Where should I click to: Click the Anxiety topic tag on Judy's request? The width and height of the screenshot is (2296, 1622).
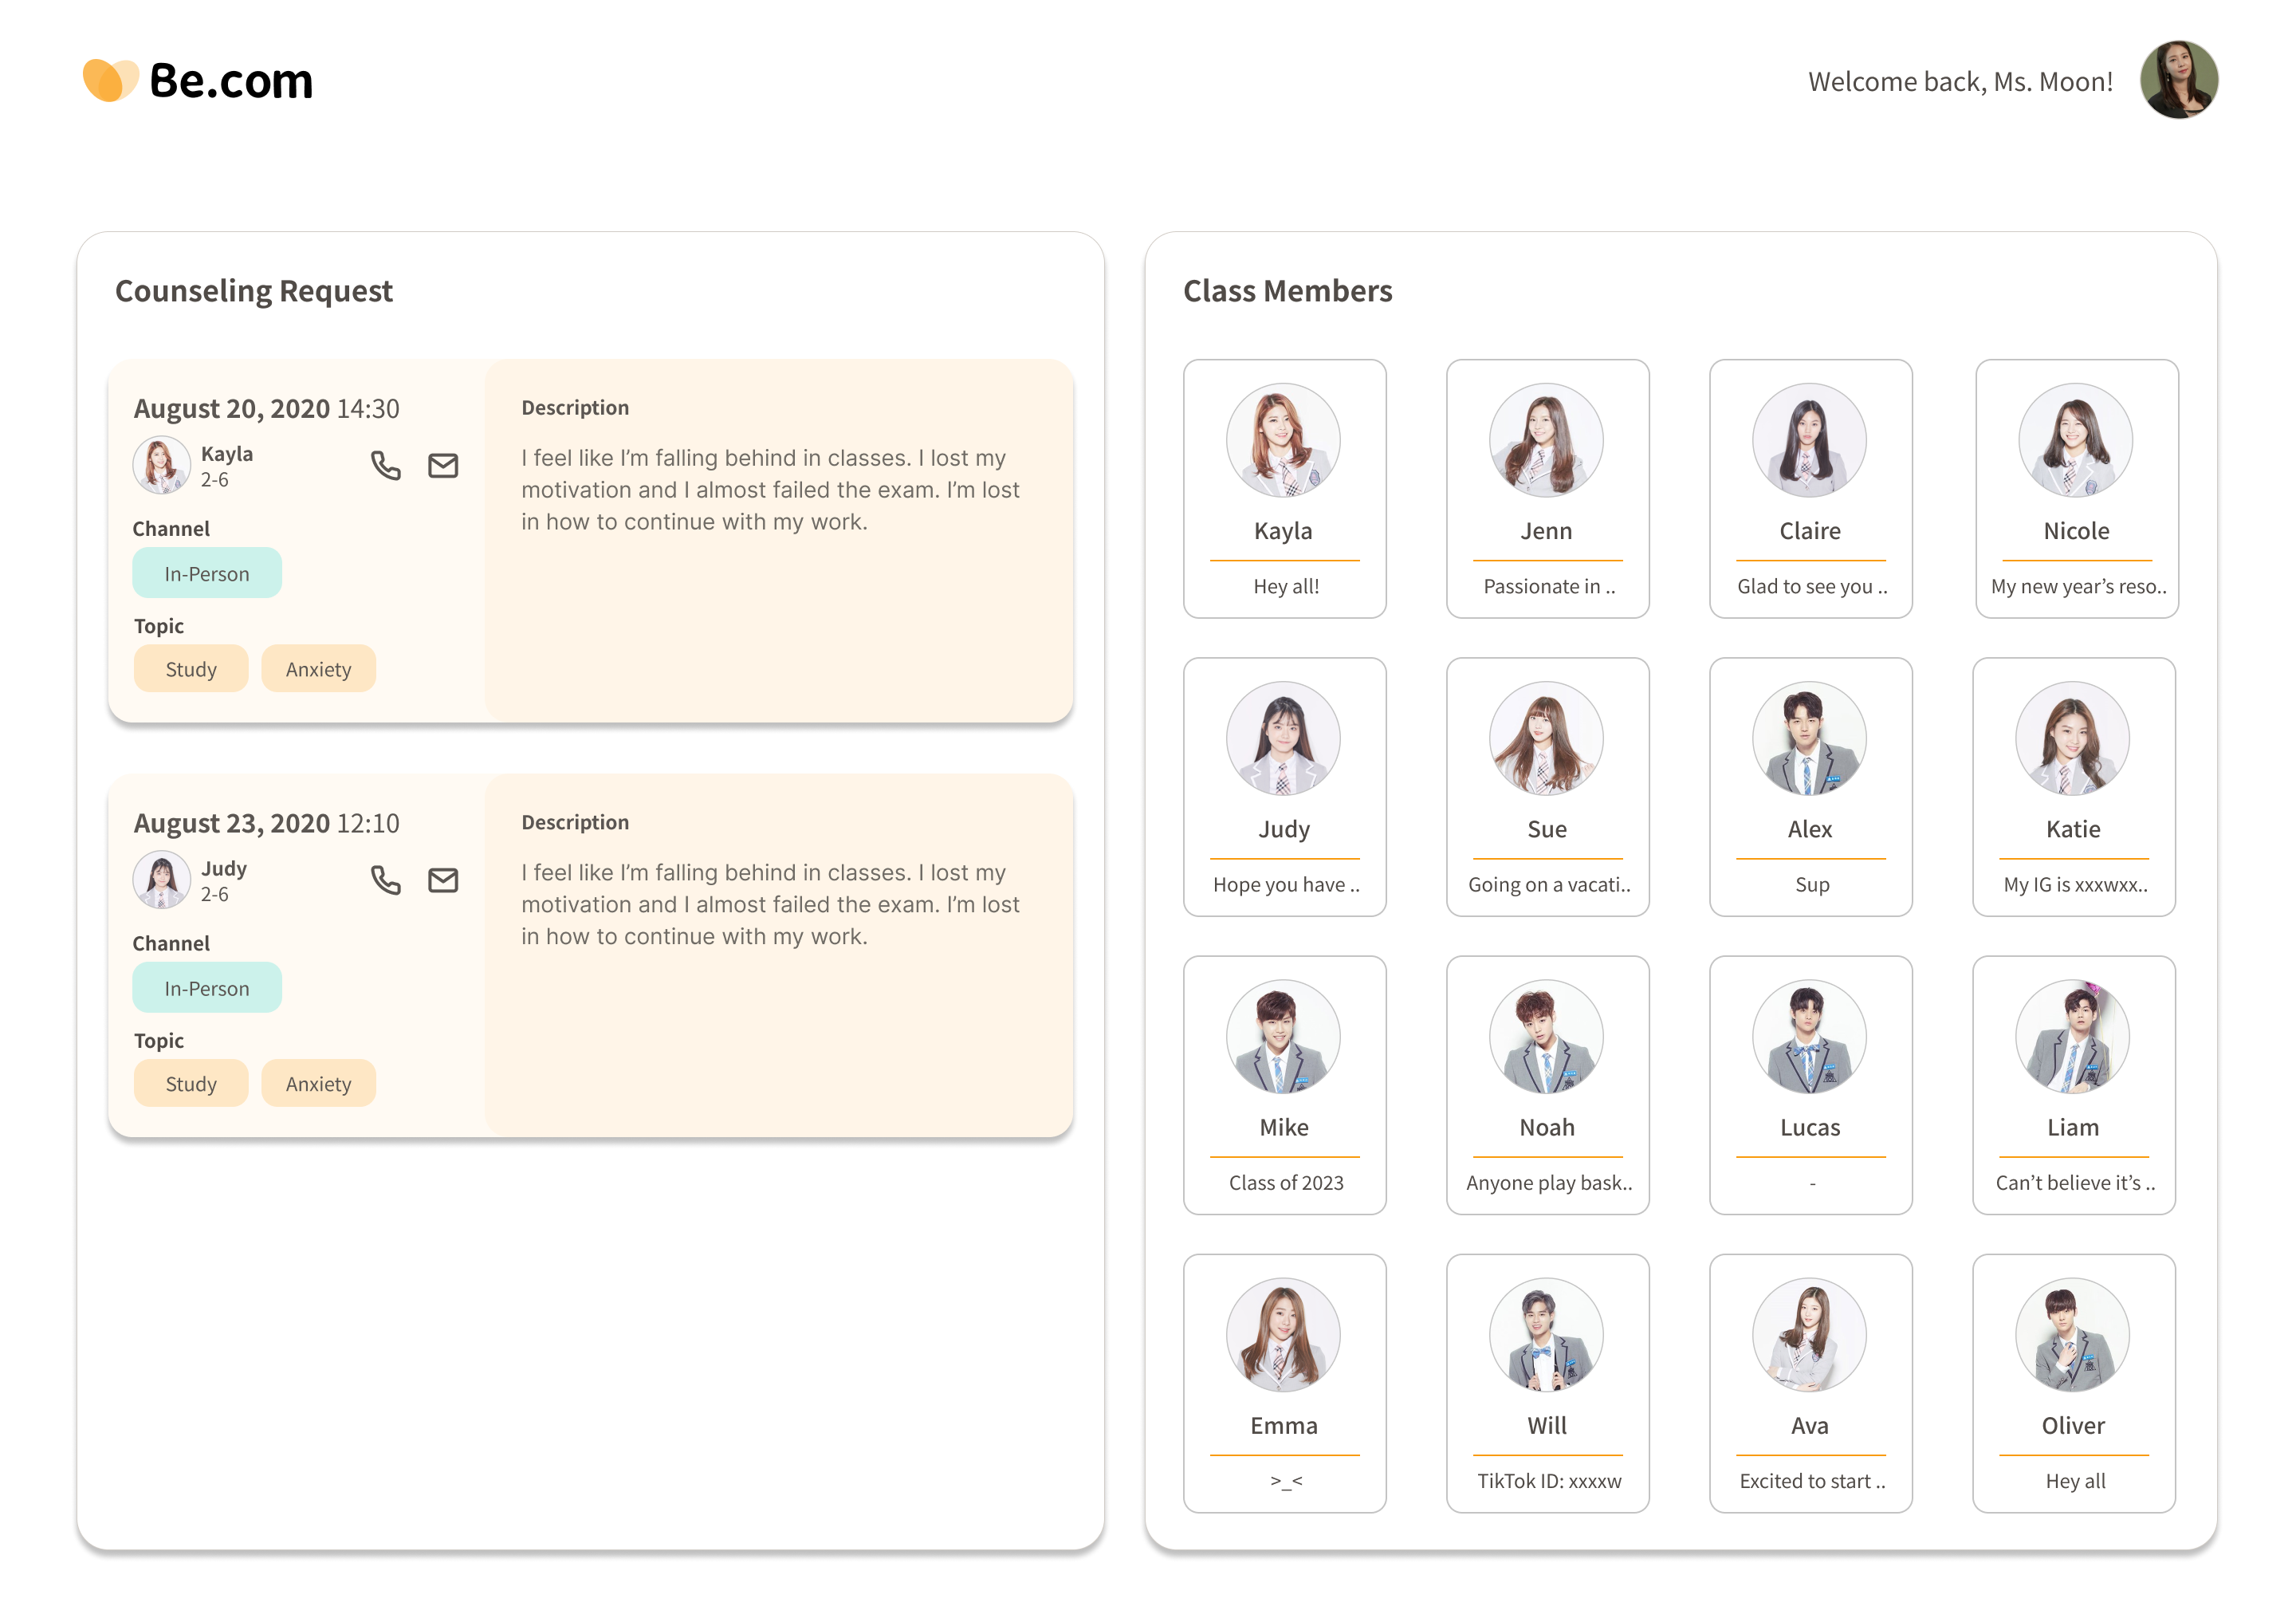(x=318, y=1084)
